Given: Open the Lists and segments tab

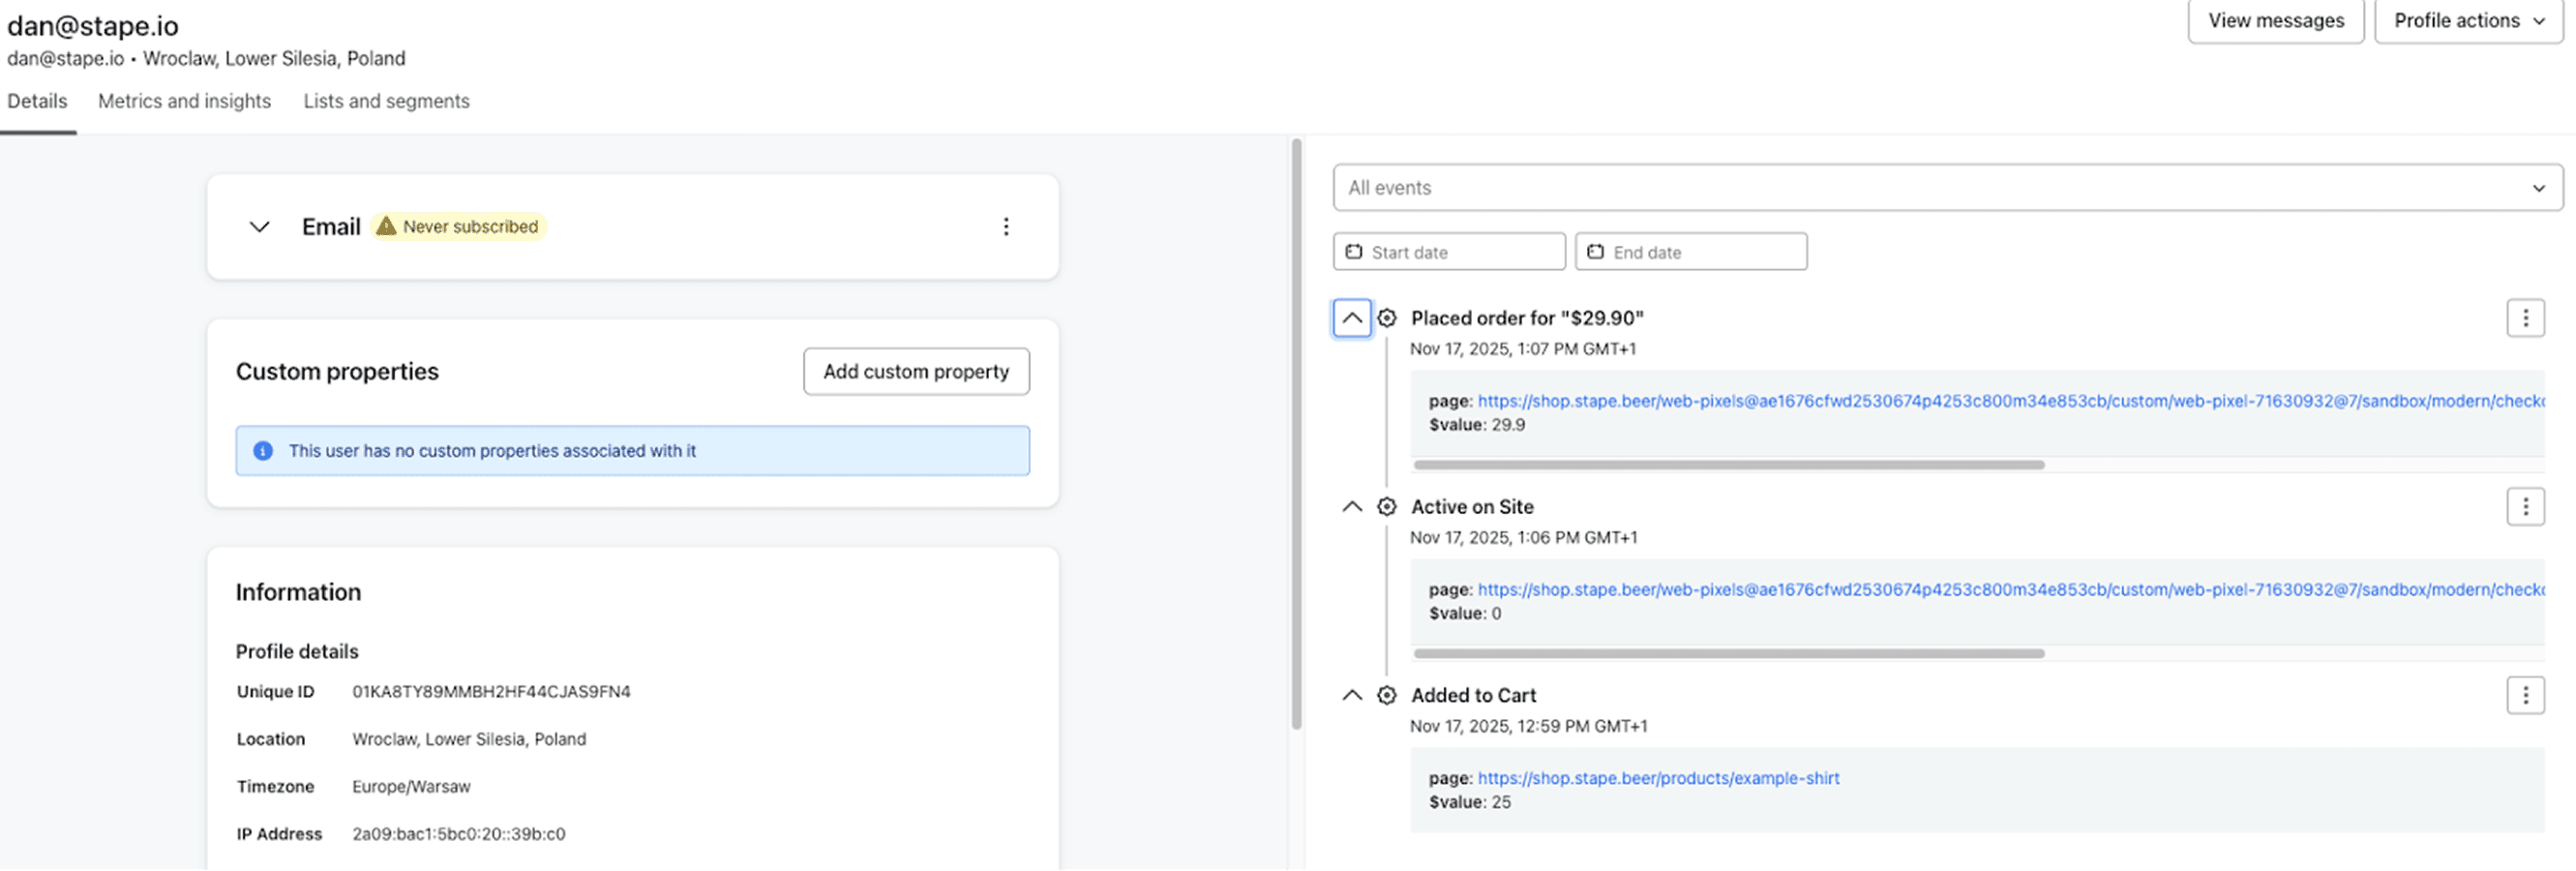Looking at the screenshot, I should 386,101.
